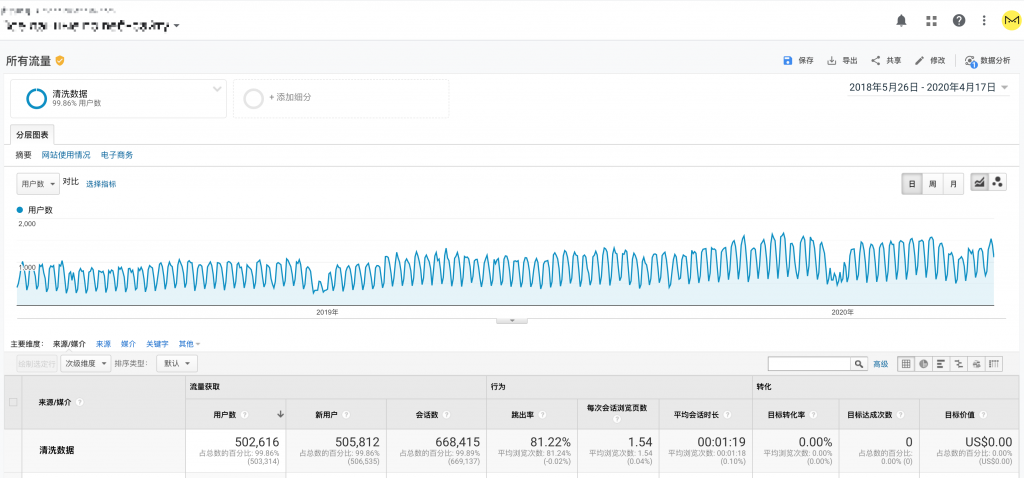The width and height of the screenshot is (1024, 478).
Task: Check the table header select-all checkbox
Action: coord(13,402)
